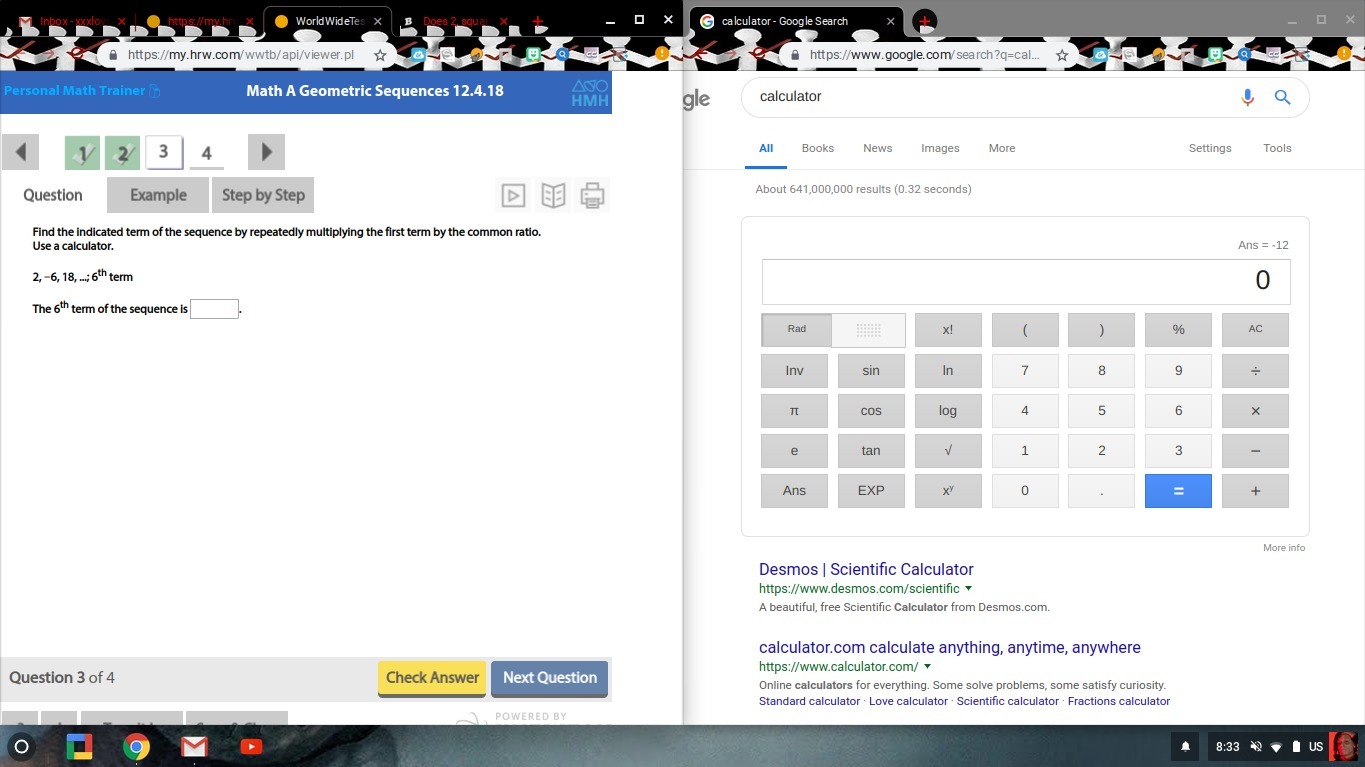Viewport: 1365px width, 767px height.
Task: Click the Personal Math Trainer mouse icon
Action: pos(155,91)
